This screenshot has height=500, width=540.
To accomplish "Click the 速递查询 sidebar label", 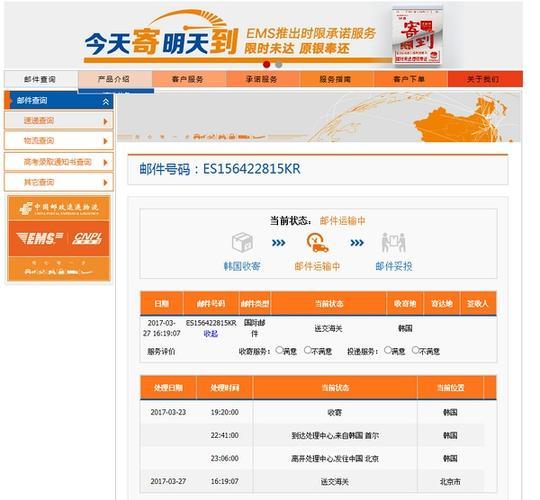I will 39,121.
